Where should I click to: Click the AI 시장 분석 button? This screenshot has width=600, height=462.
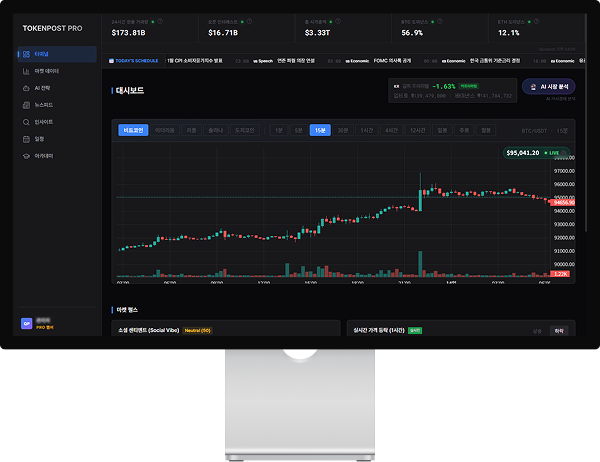click(x=548, y=87)
